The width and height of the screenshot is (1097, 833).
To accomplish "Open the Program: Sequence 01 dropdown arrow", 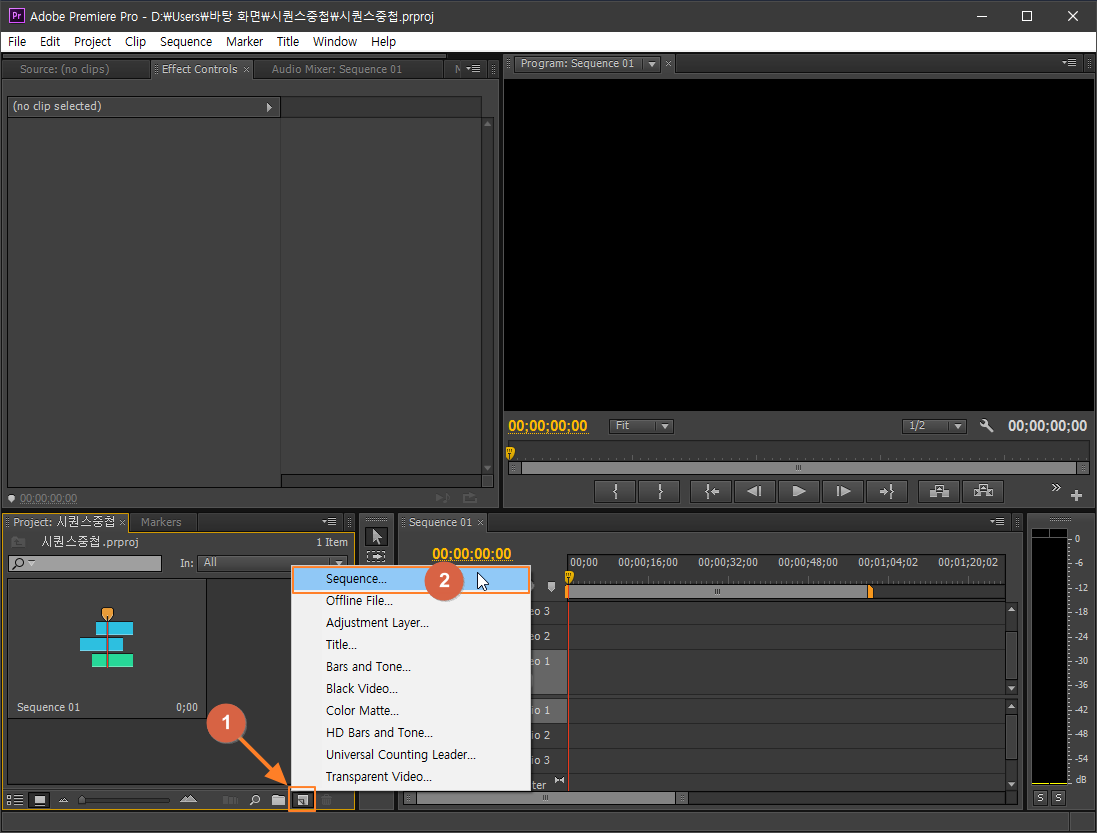I will pyautogui.click(x=652, y=64).
